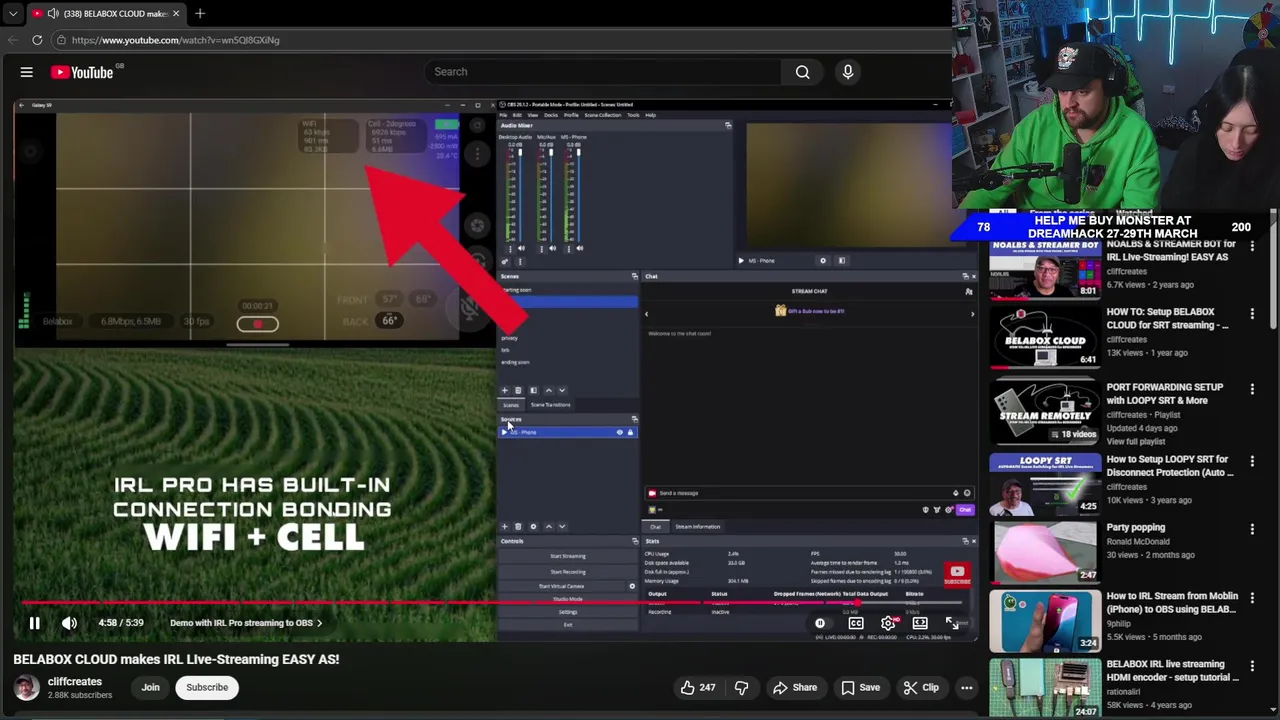The height and width of the screenshot is (720, 1280).
Task: Click the sidebar recommendations scrollbar
Action: click(1274, 267)
